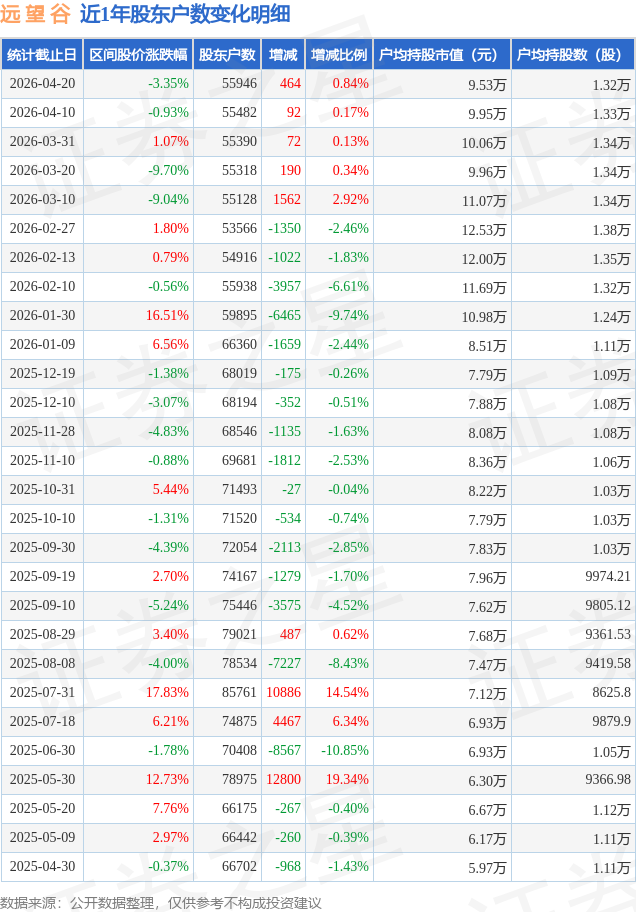636x912 pixels.
Task: Select the 2025-07-31 date cell
Action: (x=41, y=692)
